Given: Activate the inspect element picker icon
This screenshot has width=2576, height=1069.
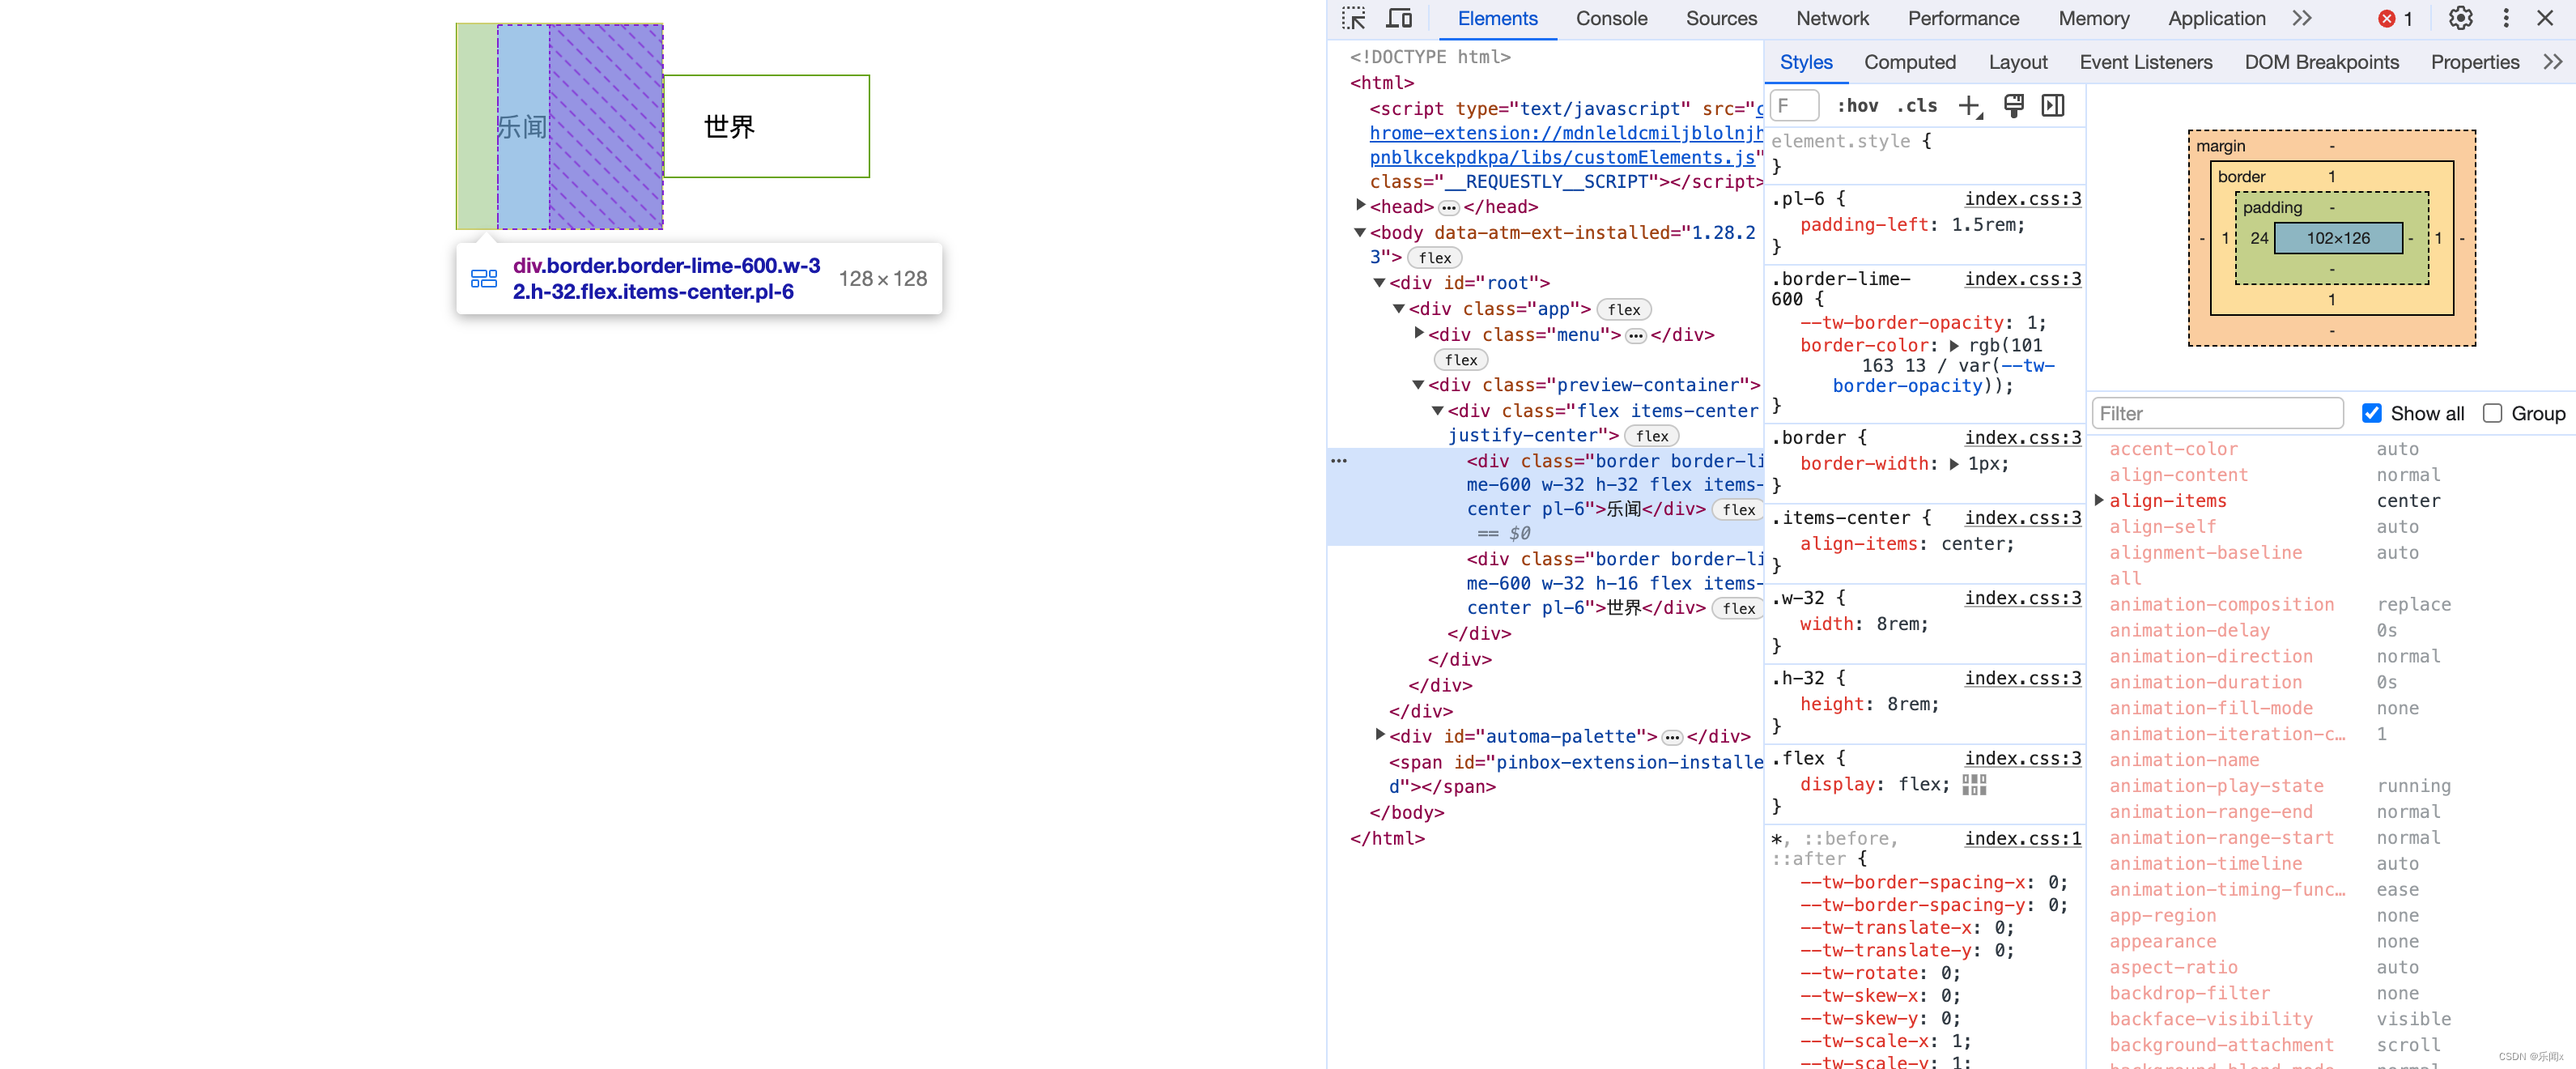Looking at the screenshot, I should click(1353, 18).
